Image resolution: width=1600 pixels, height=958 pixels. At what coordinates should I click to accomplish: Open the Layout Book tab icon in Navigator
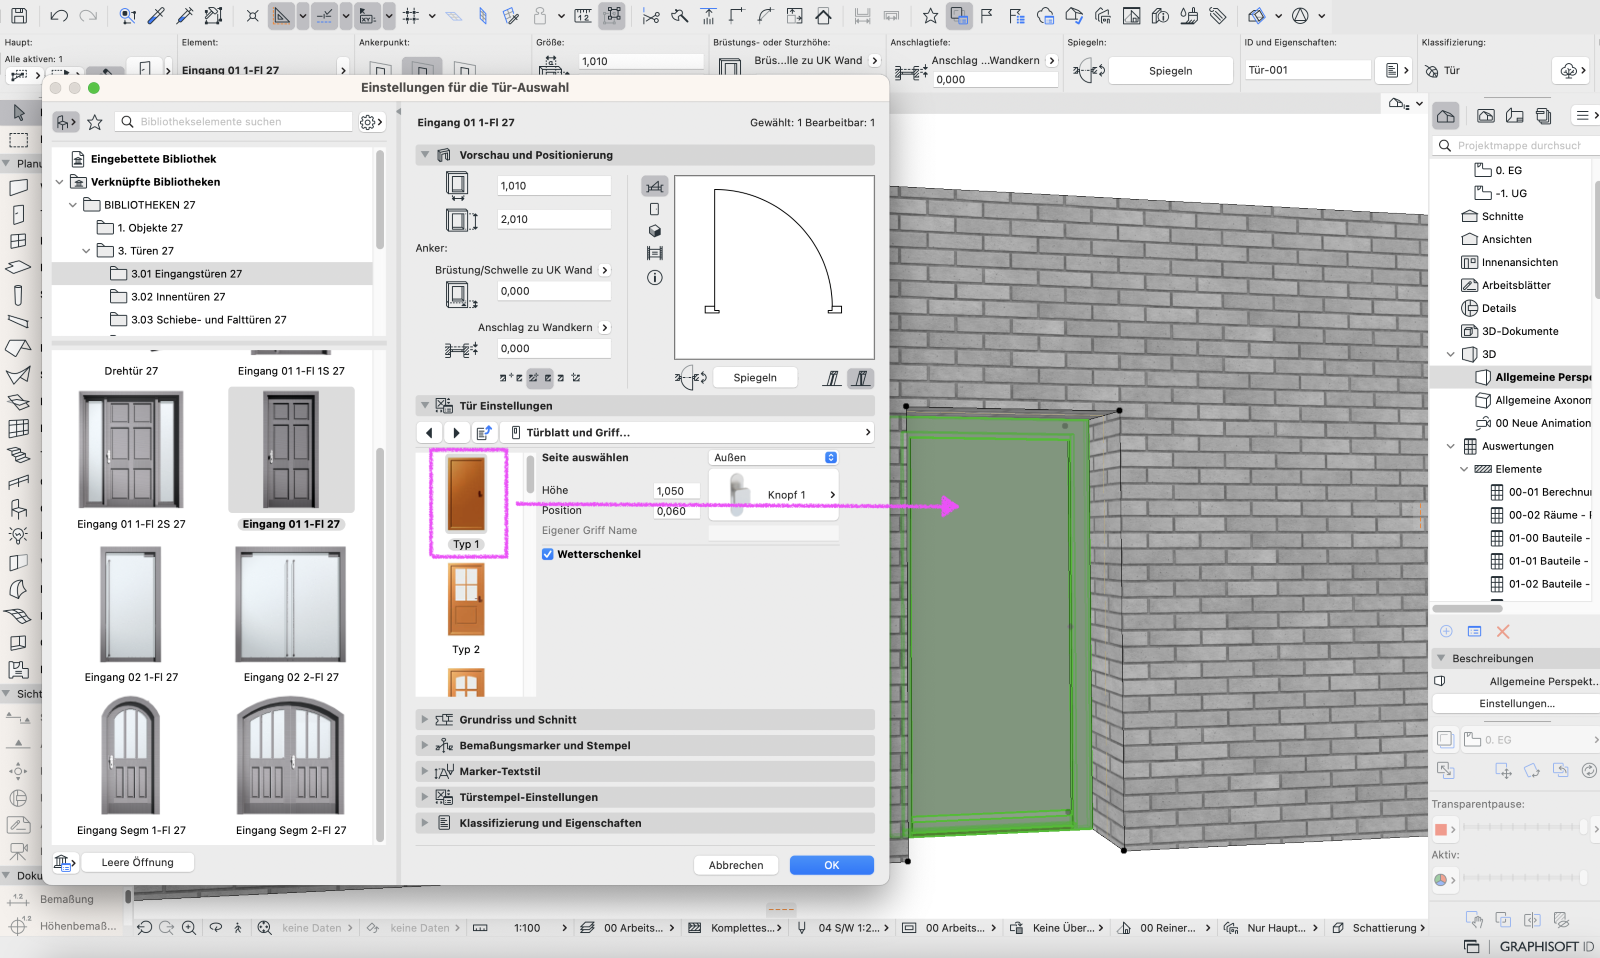(x=1515, y=116)
